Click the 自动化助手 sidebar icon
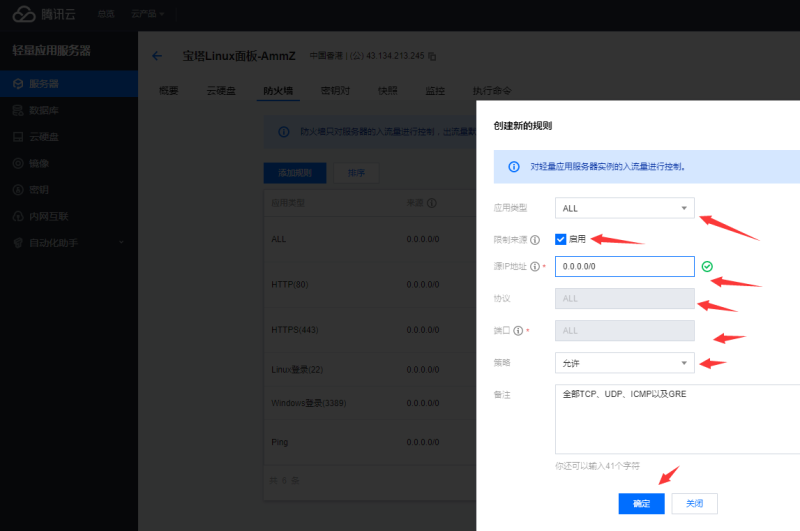This screenshot has height=531, width=800. coord(18,243)
